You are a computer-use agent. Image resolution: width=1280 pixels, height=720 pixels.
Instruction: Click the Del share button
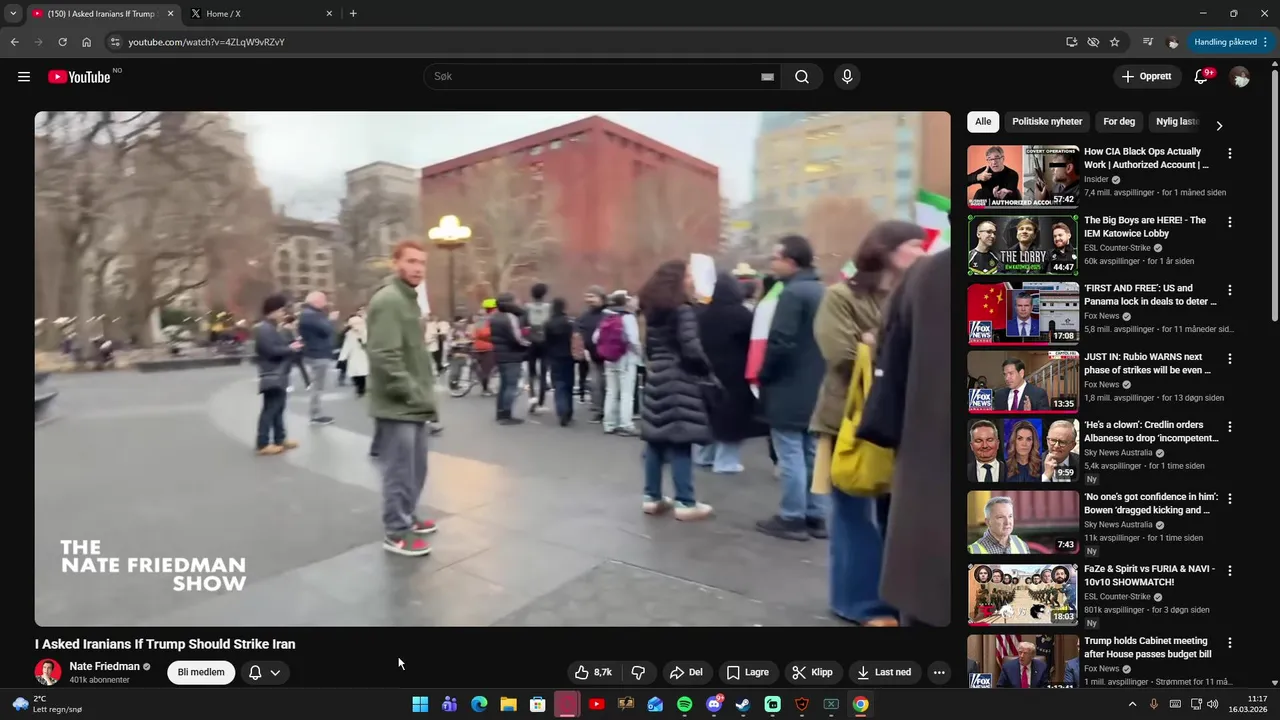point(686,673)
